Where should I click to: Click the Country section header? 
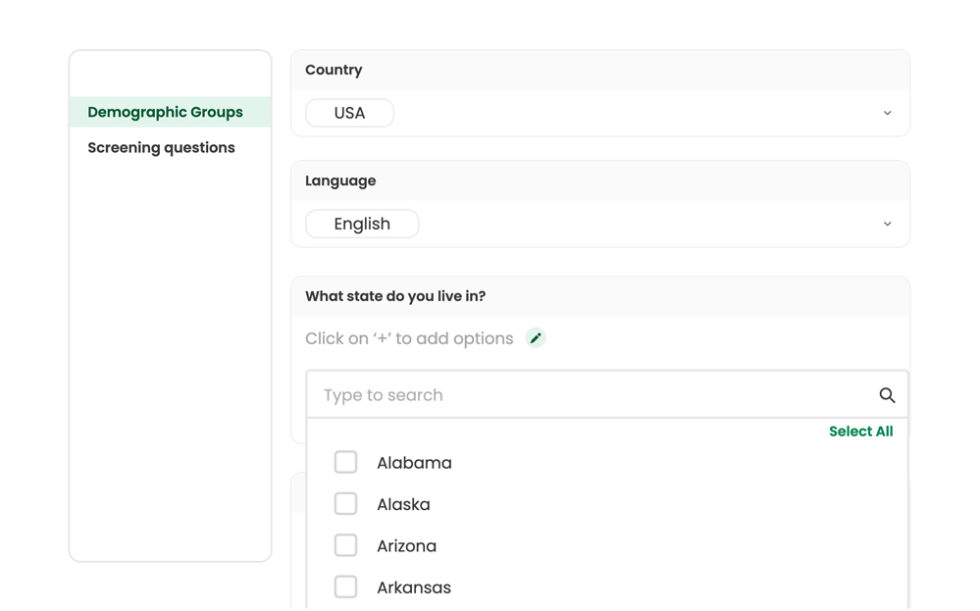coord(334,69)
